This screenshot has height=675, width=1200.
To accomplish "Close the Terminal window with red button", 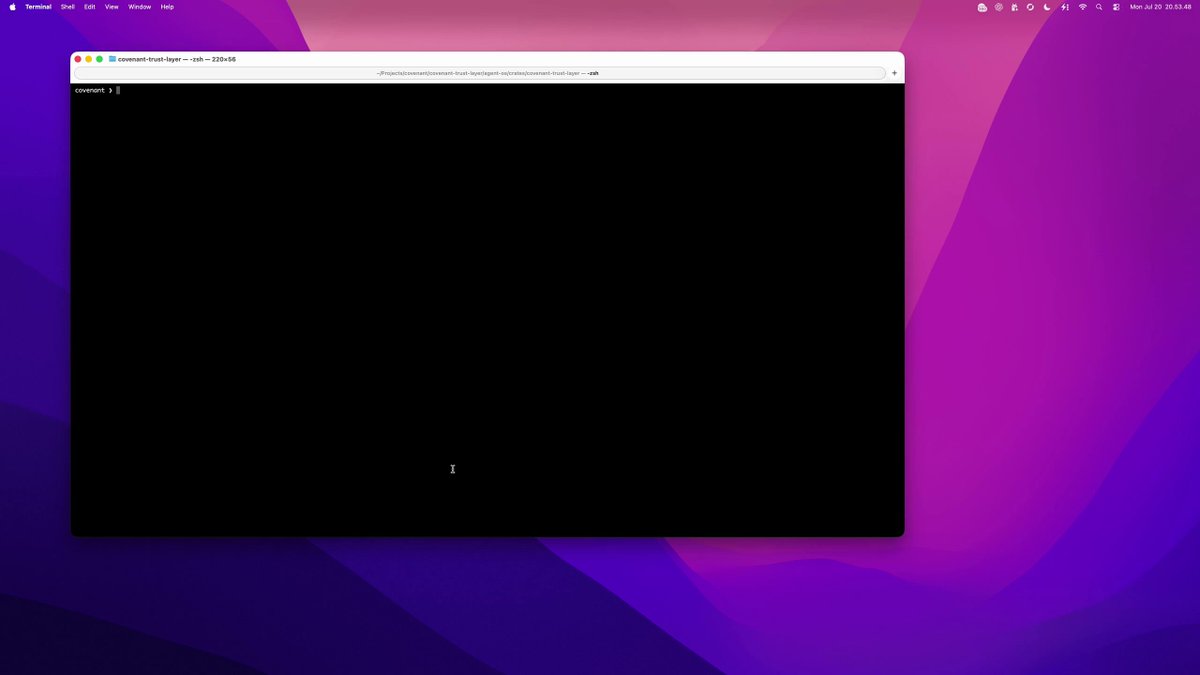I will pyautogui.click(x=78, y=59).
